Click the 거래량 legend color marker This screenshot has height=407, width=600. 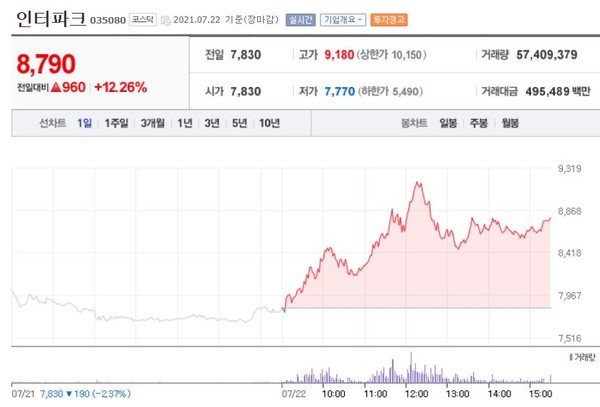click(x=571, y=357)
